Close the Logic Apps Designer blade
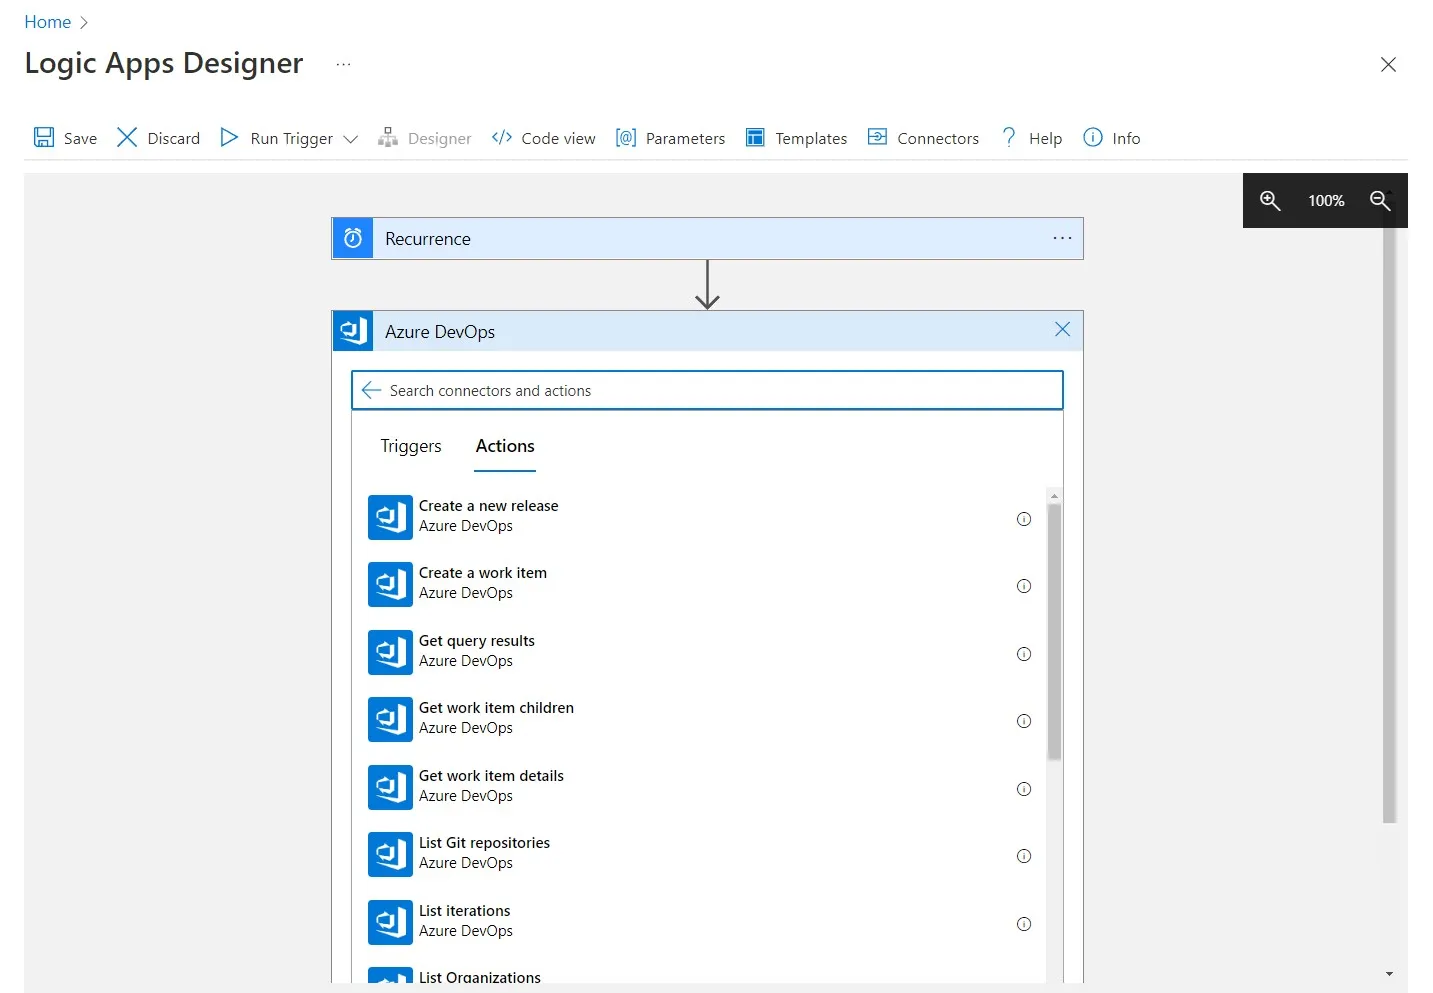The width and height of the screenshot is (1433, 993). pos(1388,64)
